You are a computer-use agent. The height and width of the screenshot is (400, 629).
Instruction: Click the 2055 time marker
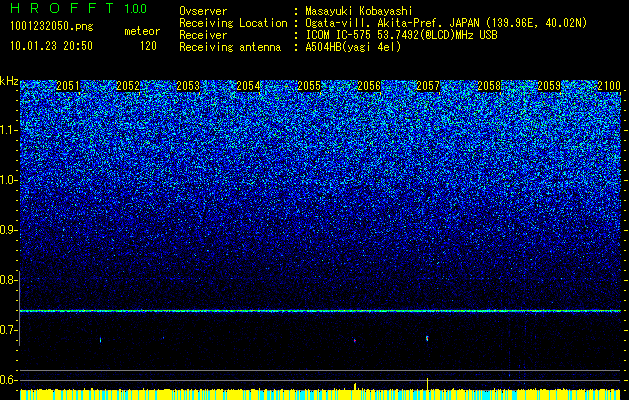click(309, 86)
